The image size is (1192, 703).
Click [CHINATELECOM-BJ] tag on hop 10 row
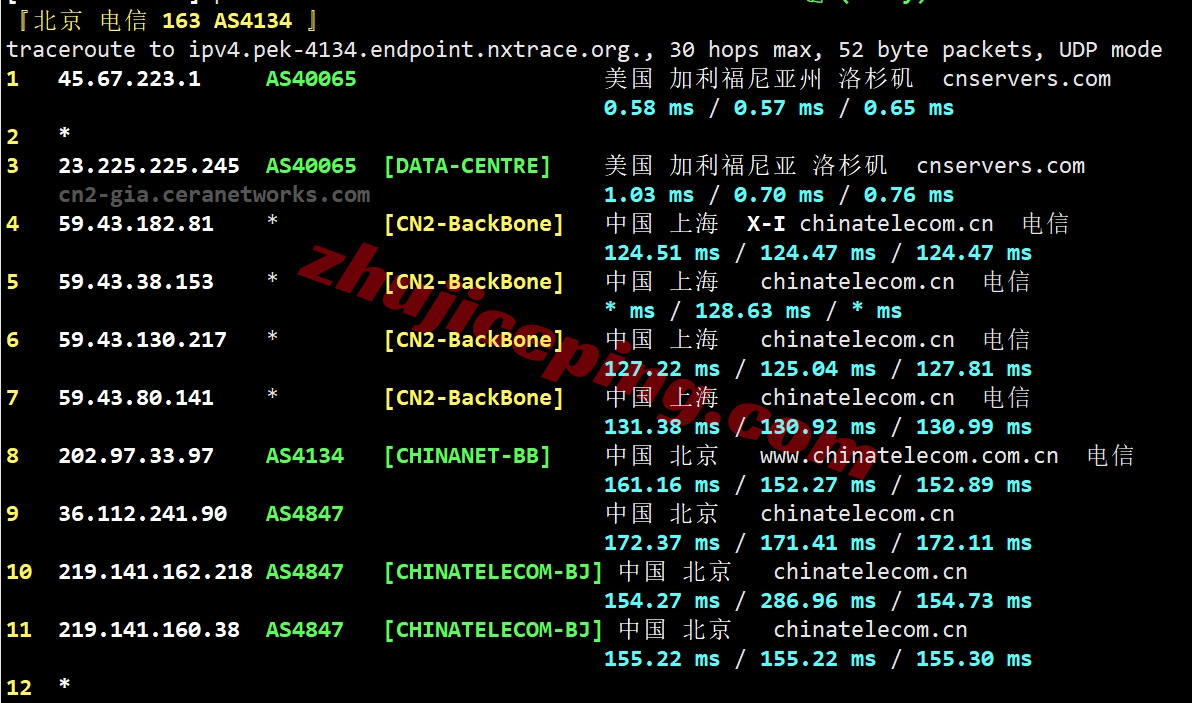[x=493, y=572]
